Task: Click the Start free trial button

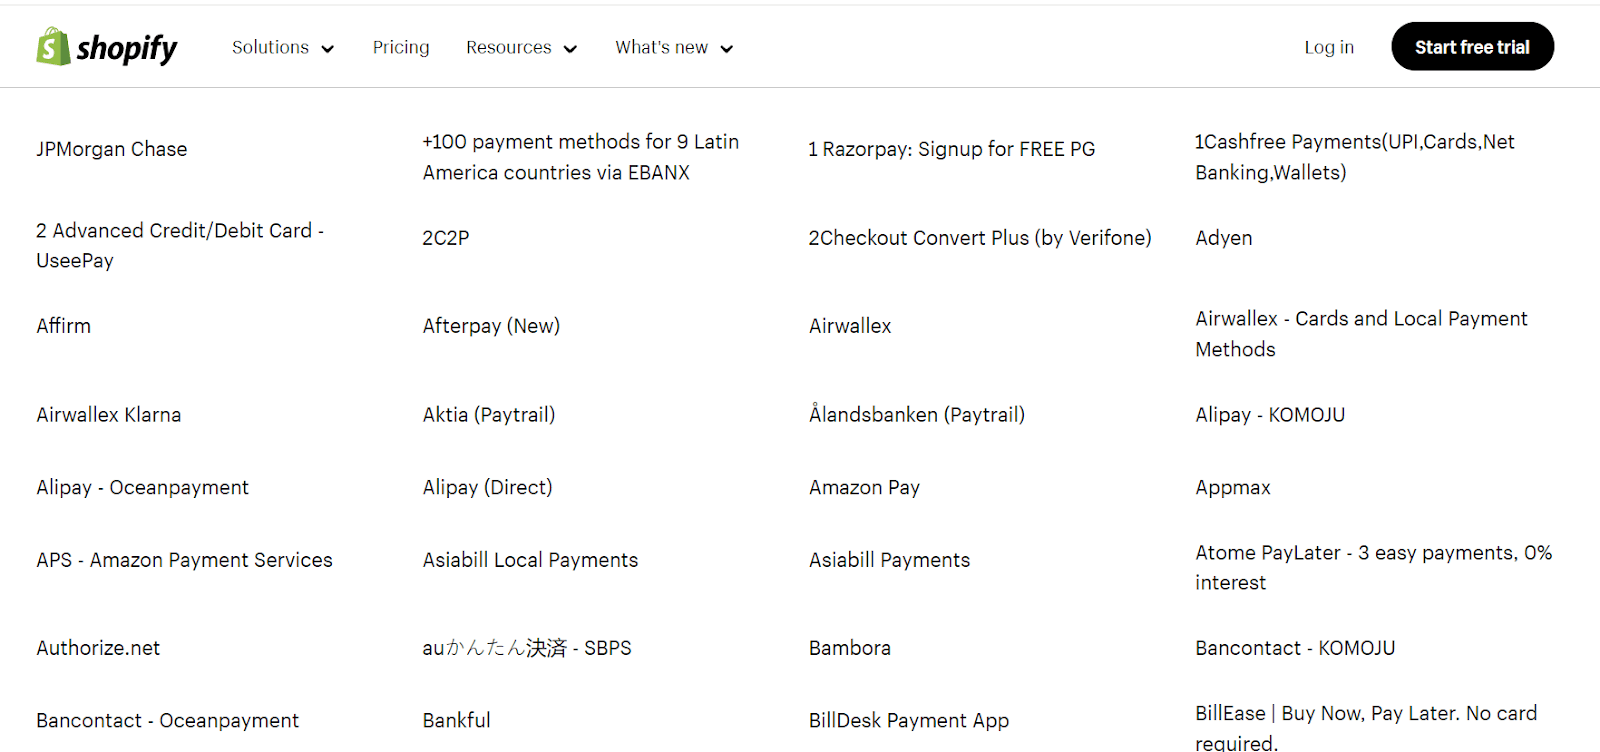Action: point(1472,46)
